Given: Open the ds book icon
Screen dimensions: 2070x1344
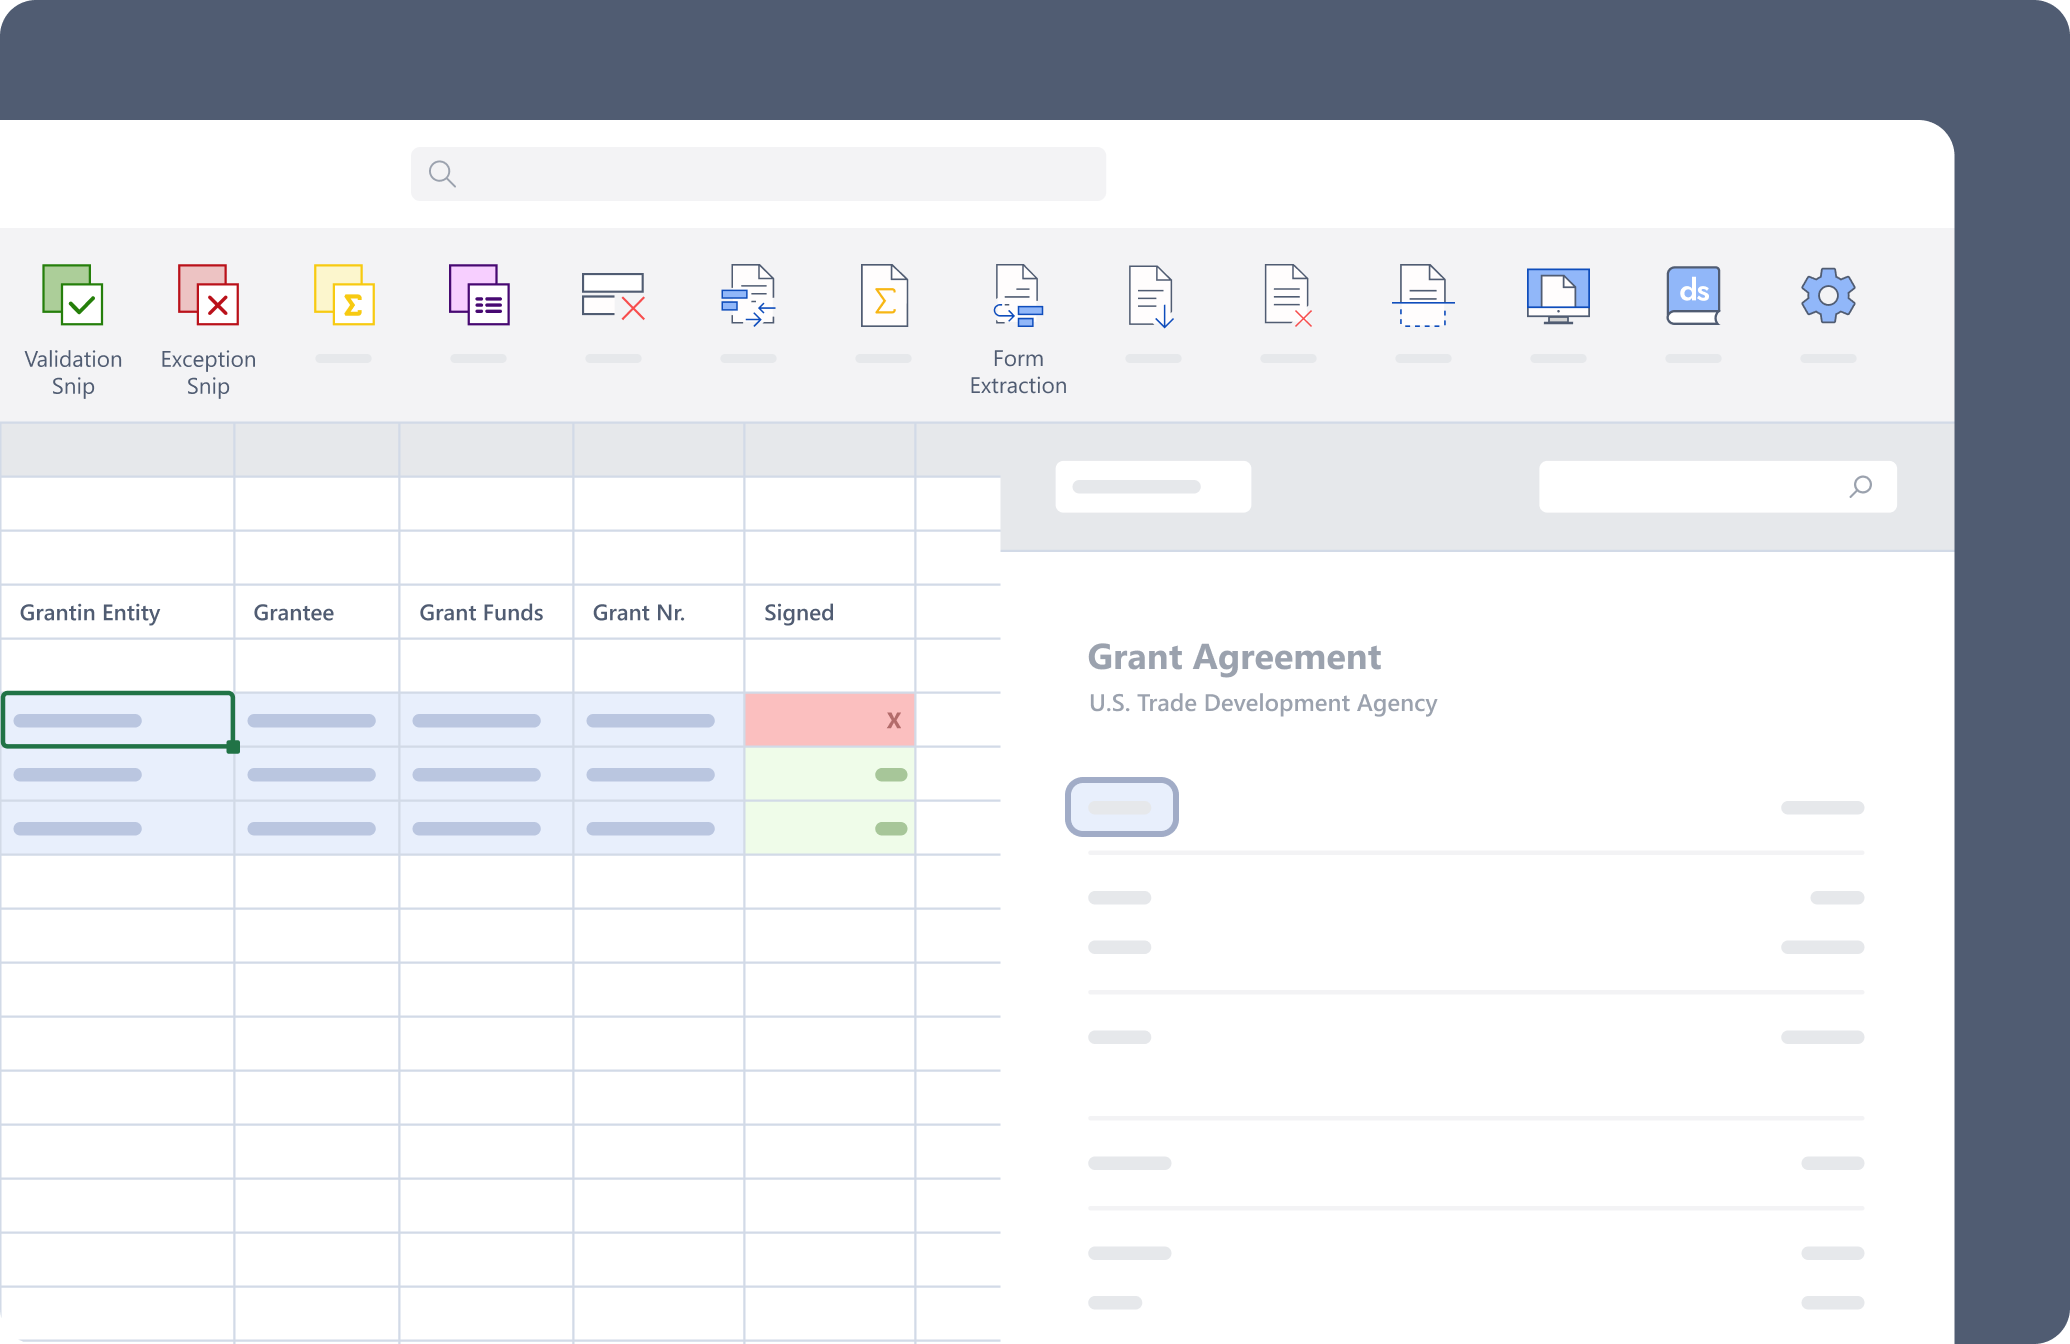Looking at the screenshot, I should point(1693,295).
